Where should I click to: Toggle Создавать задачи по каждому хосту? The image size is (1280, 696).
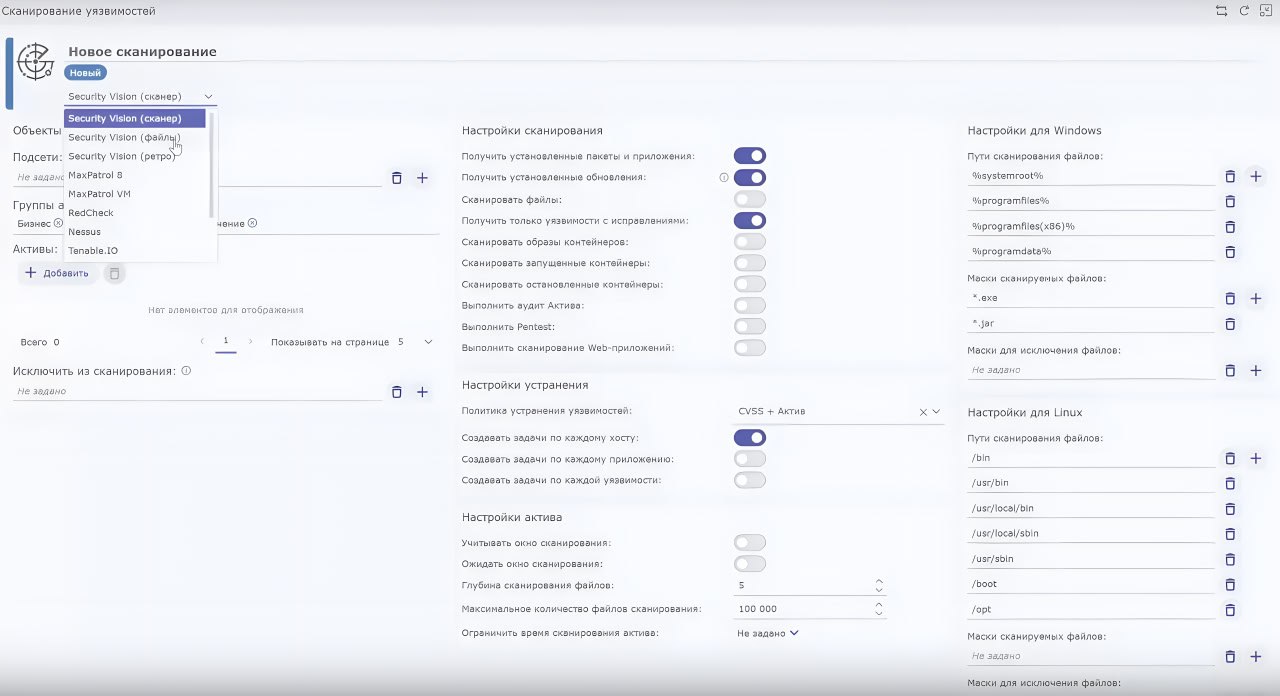pyautogui.click(x=750, y=438)
